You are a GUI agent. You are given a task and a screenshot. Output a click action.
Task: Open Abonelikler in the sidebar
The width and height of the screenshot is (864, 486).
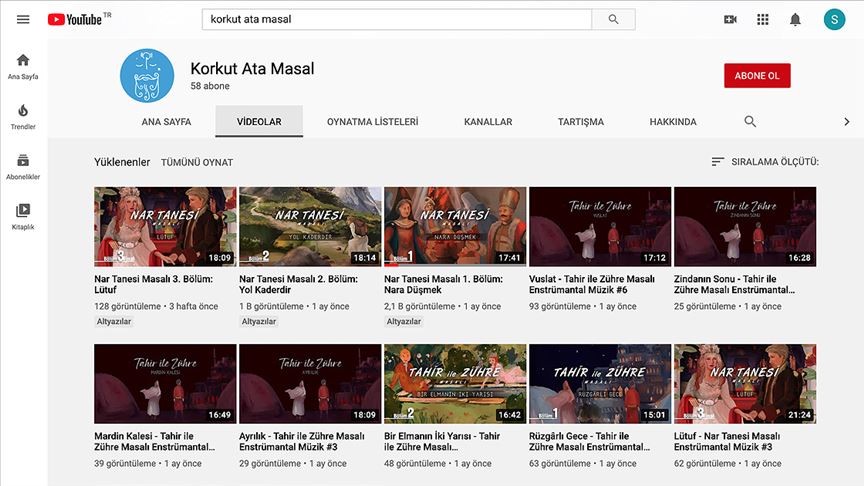[23, 166]
